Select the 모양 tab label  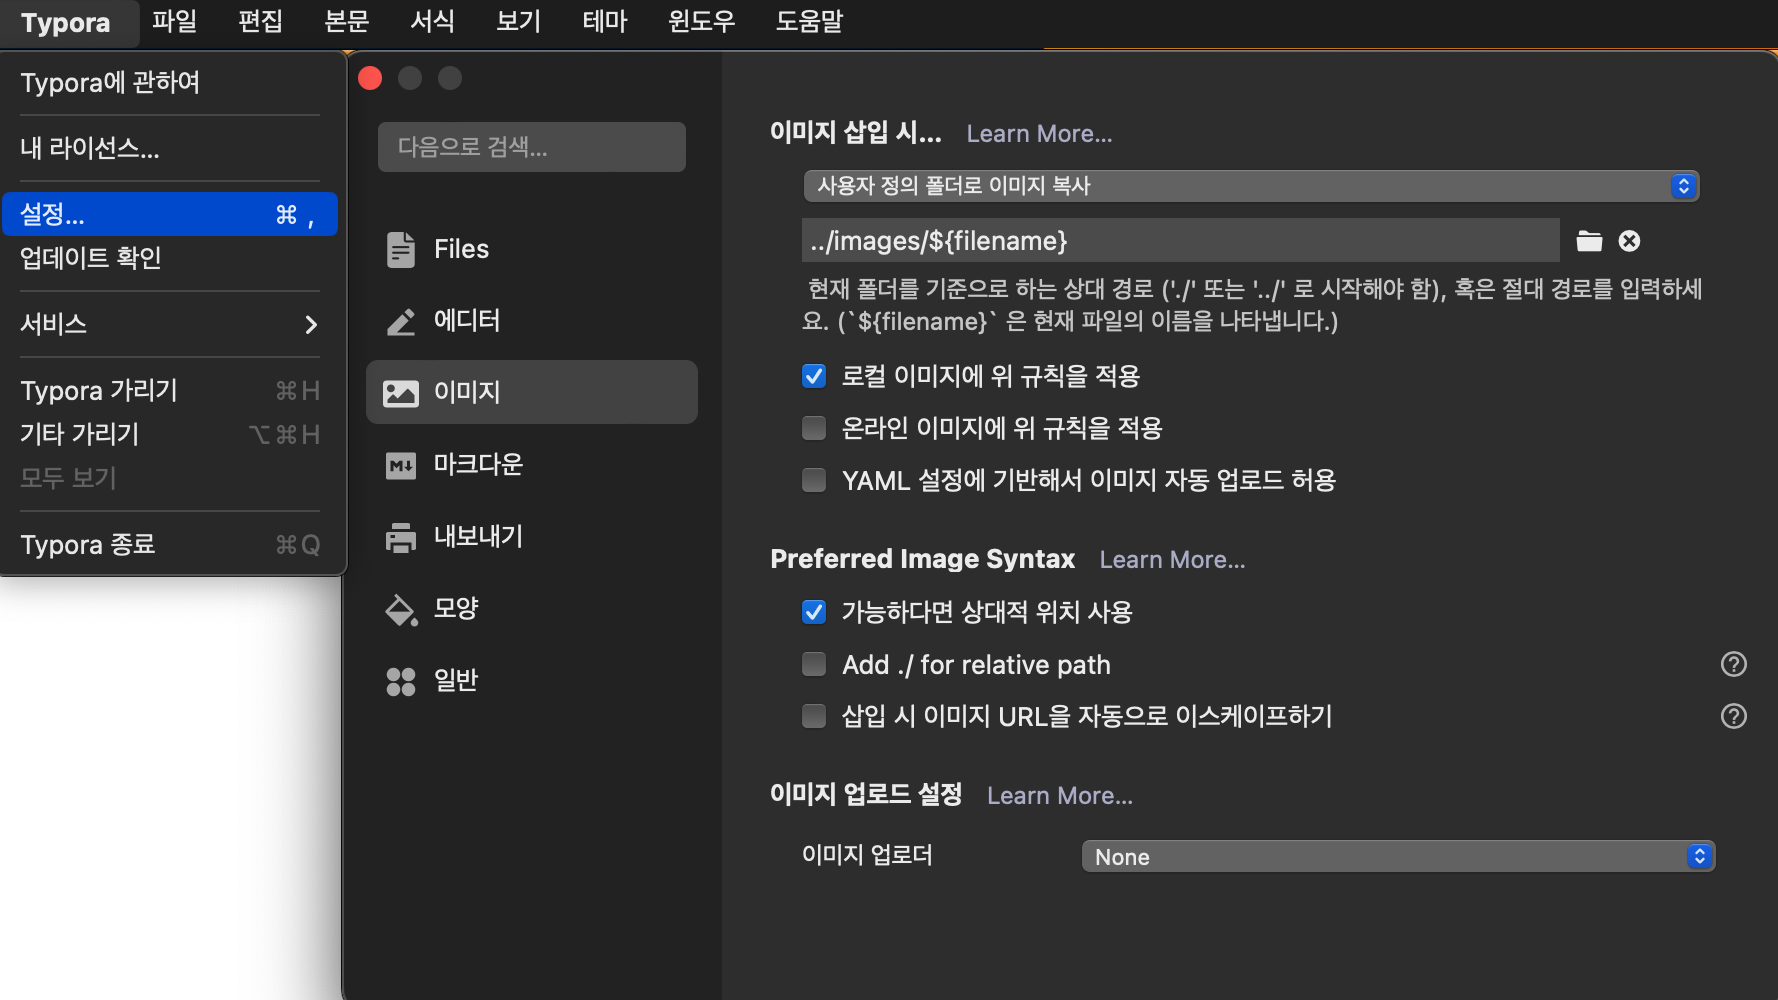pyautogui.click(x=456, y=609)
